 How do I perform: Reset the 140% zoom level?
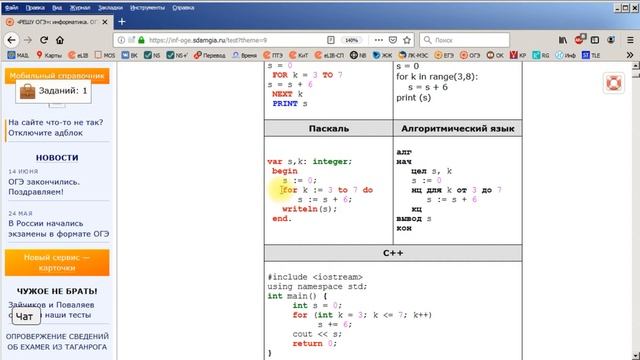point(351,40)
